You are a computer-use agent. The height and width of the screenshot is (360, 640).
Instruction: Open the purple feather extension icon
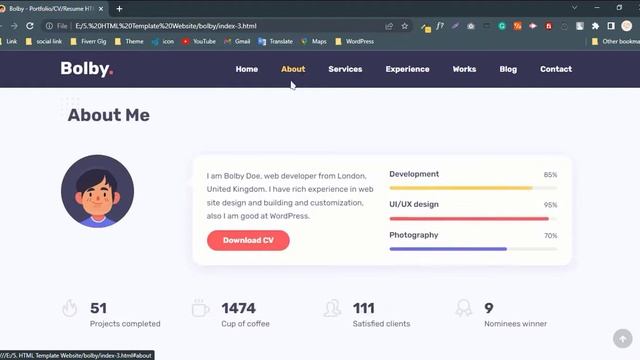(x=455, y=26)
